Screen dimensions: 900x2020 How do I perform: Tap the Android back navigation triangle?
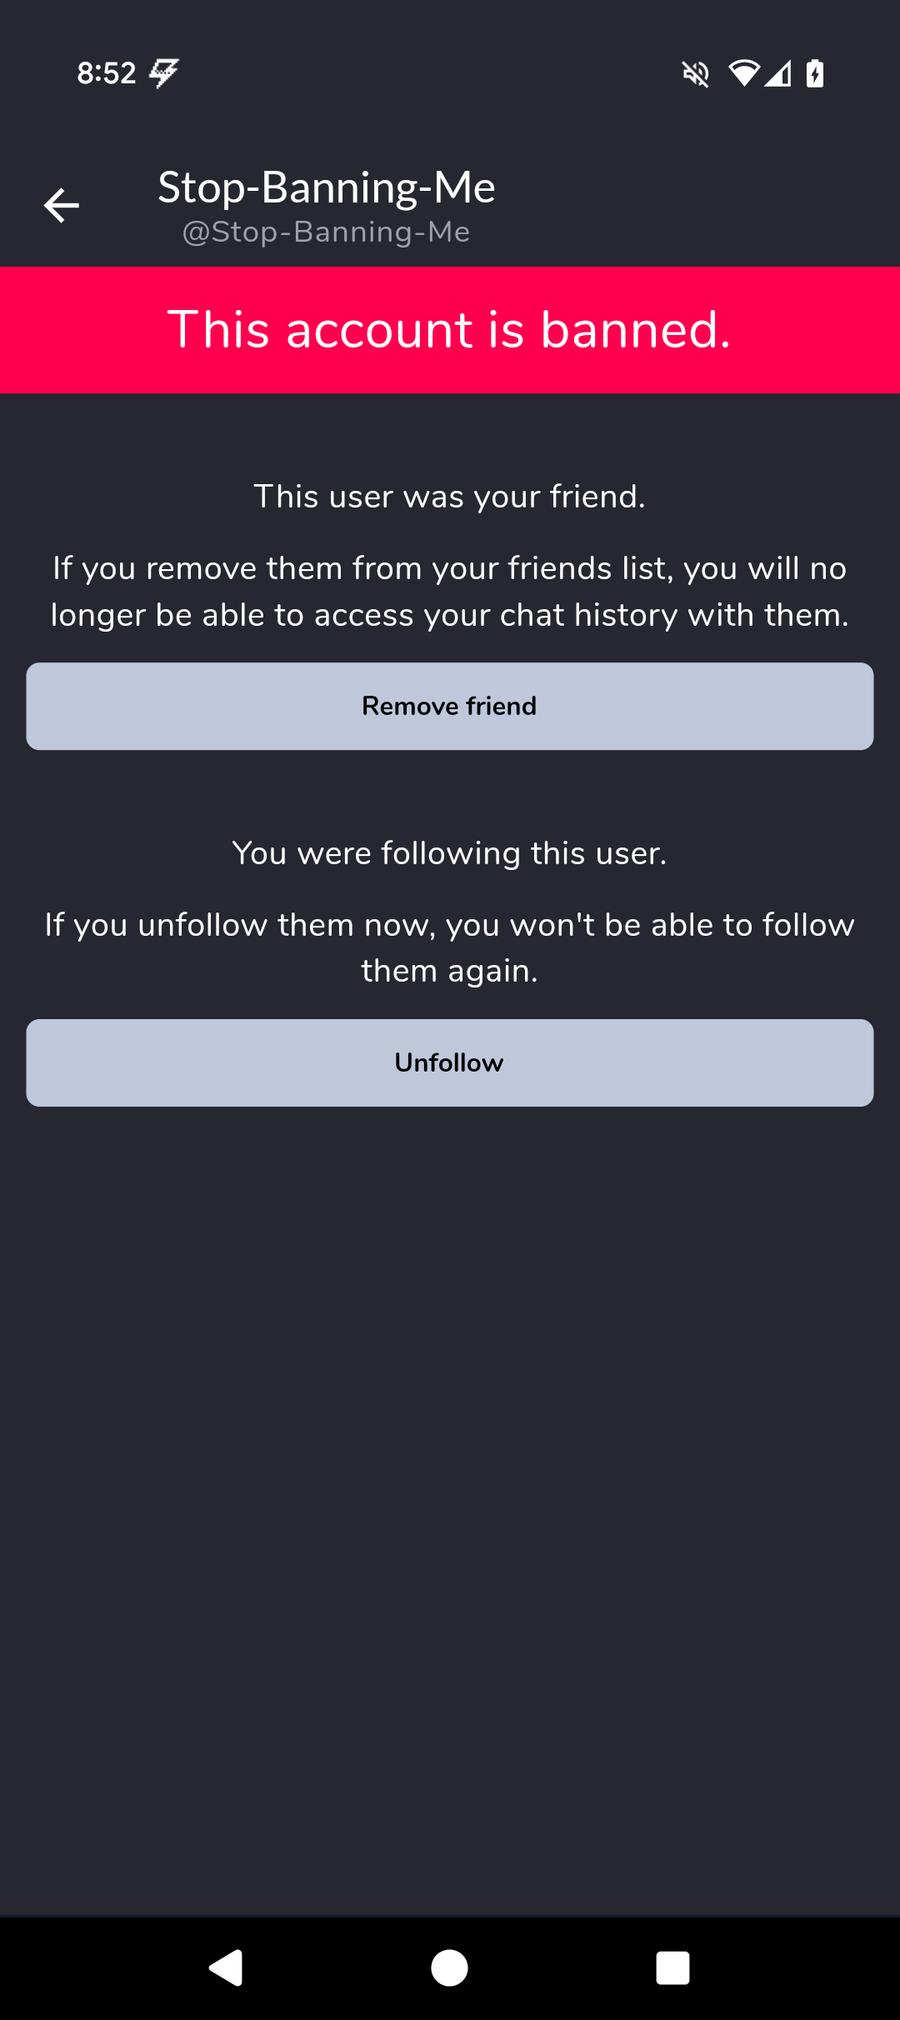[226, 1968]
